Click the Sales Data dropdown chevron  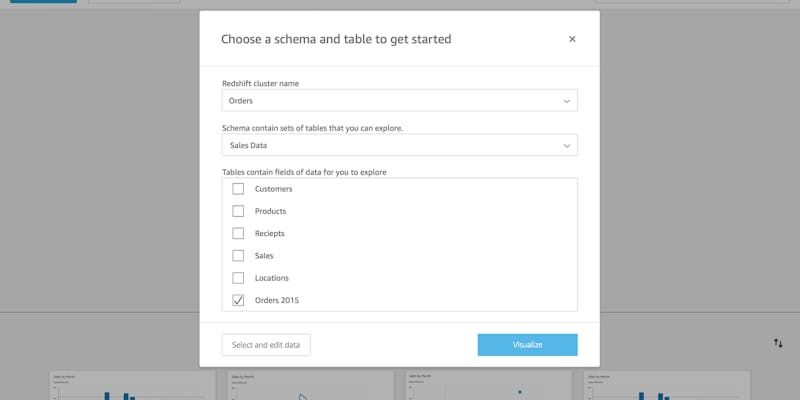[567, 146]
